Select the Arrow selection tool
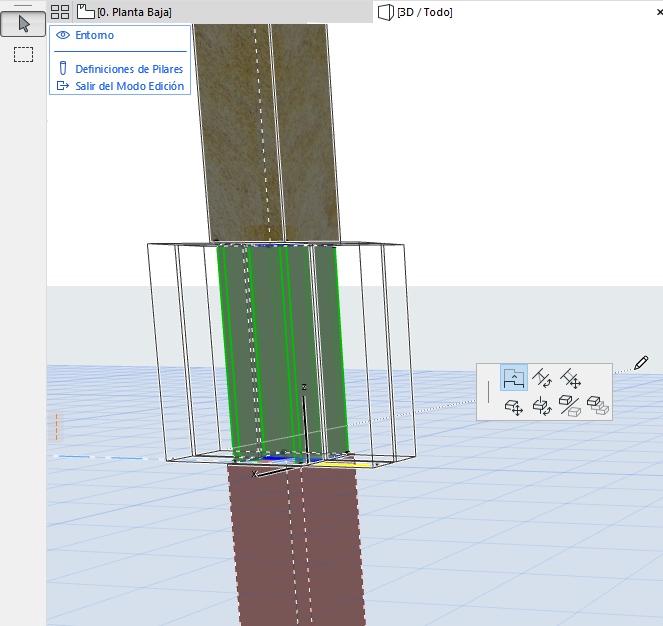The height and width of the screenshot is (626, 663). tap(23, 25)
